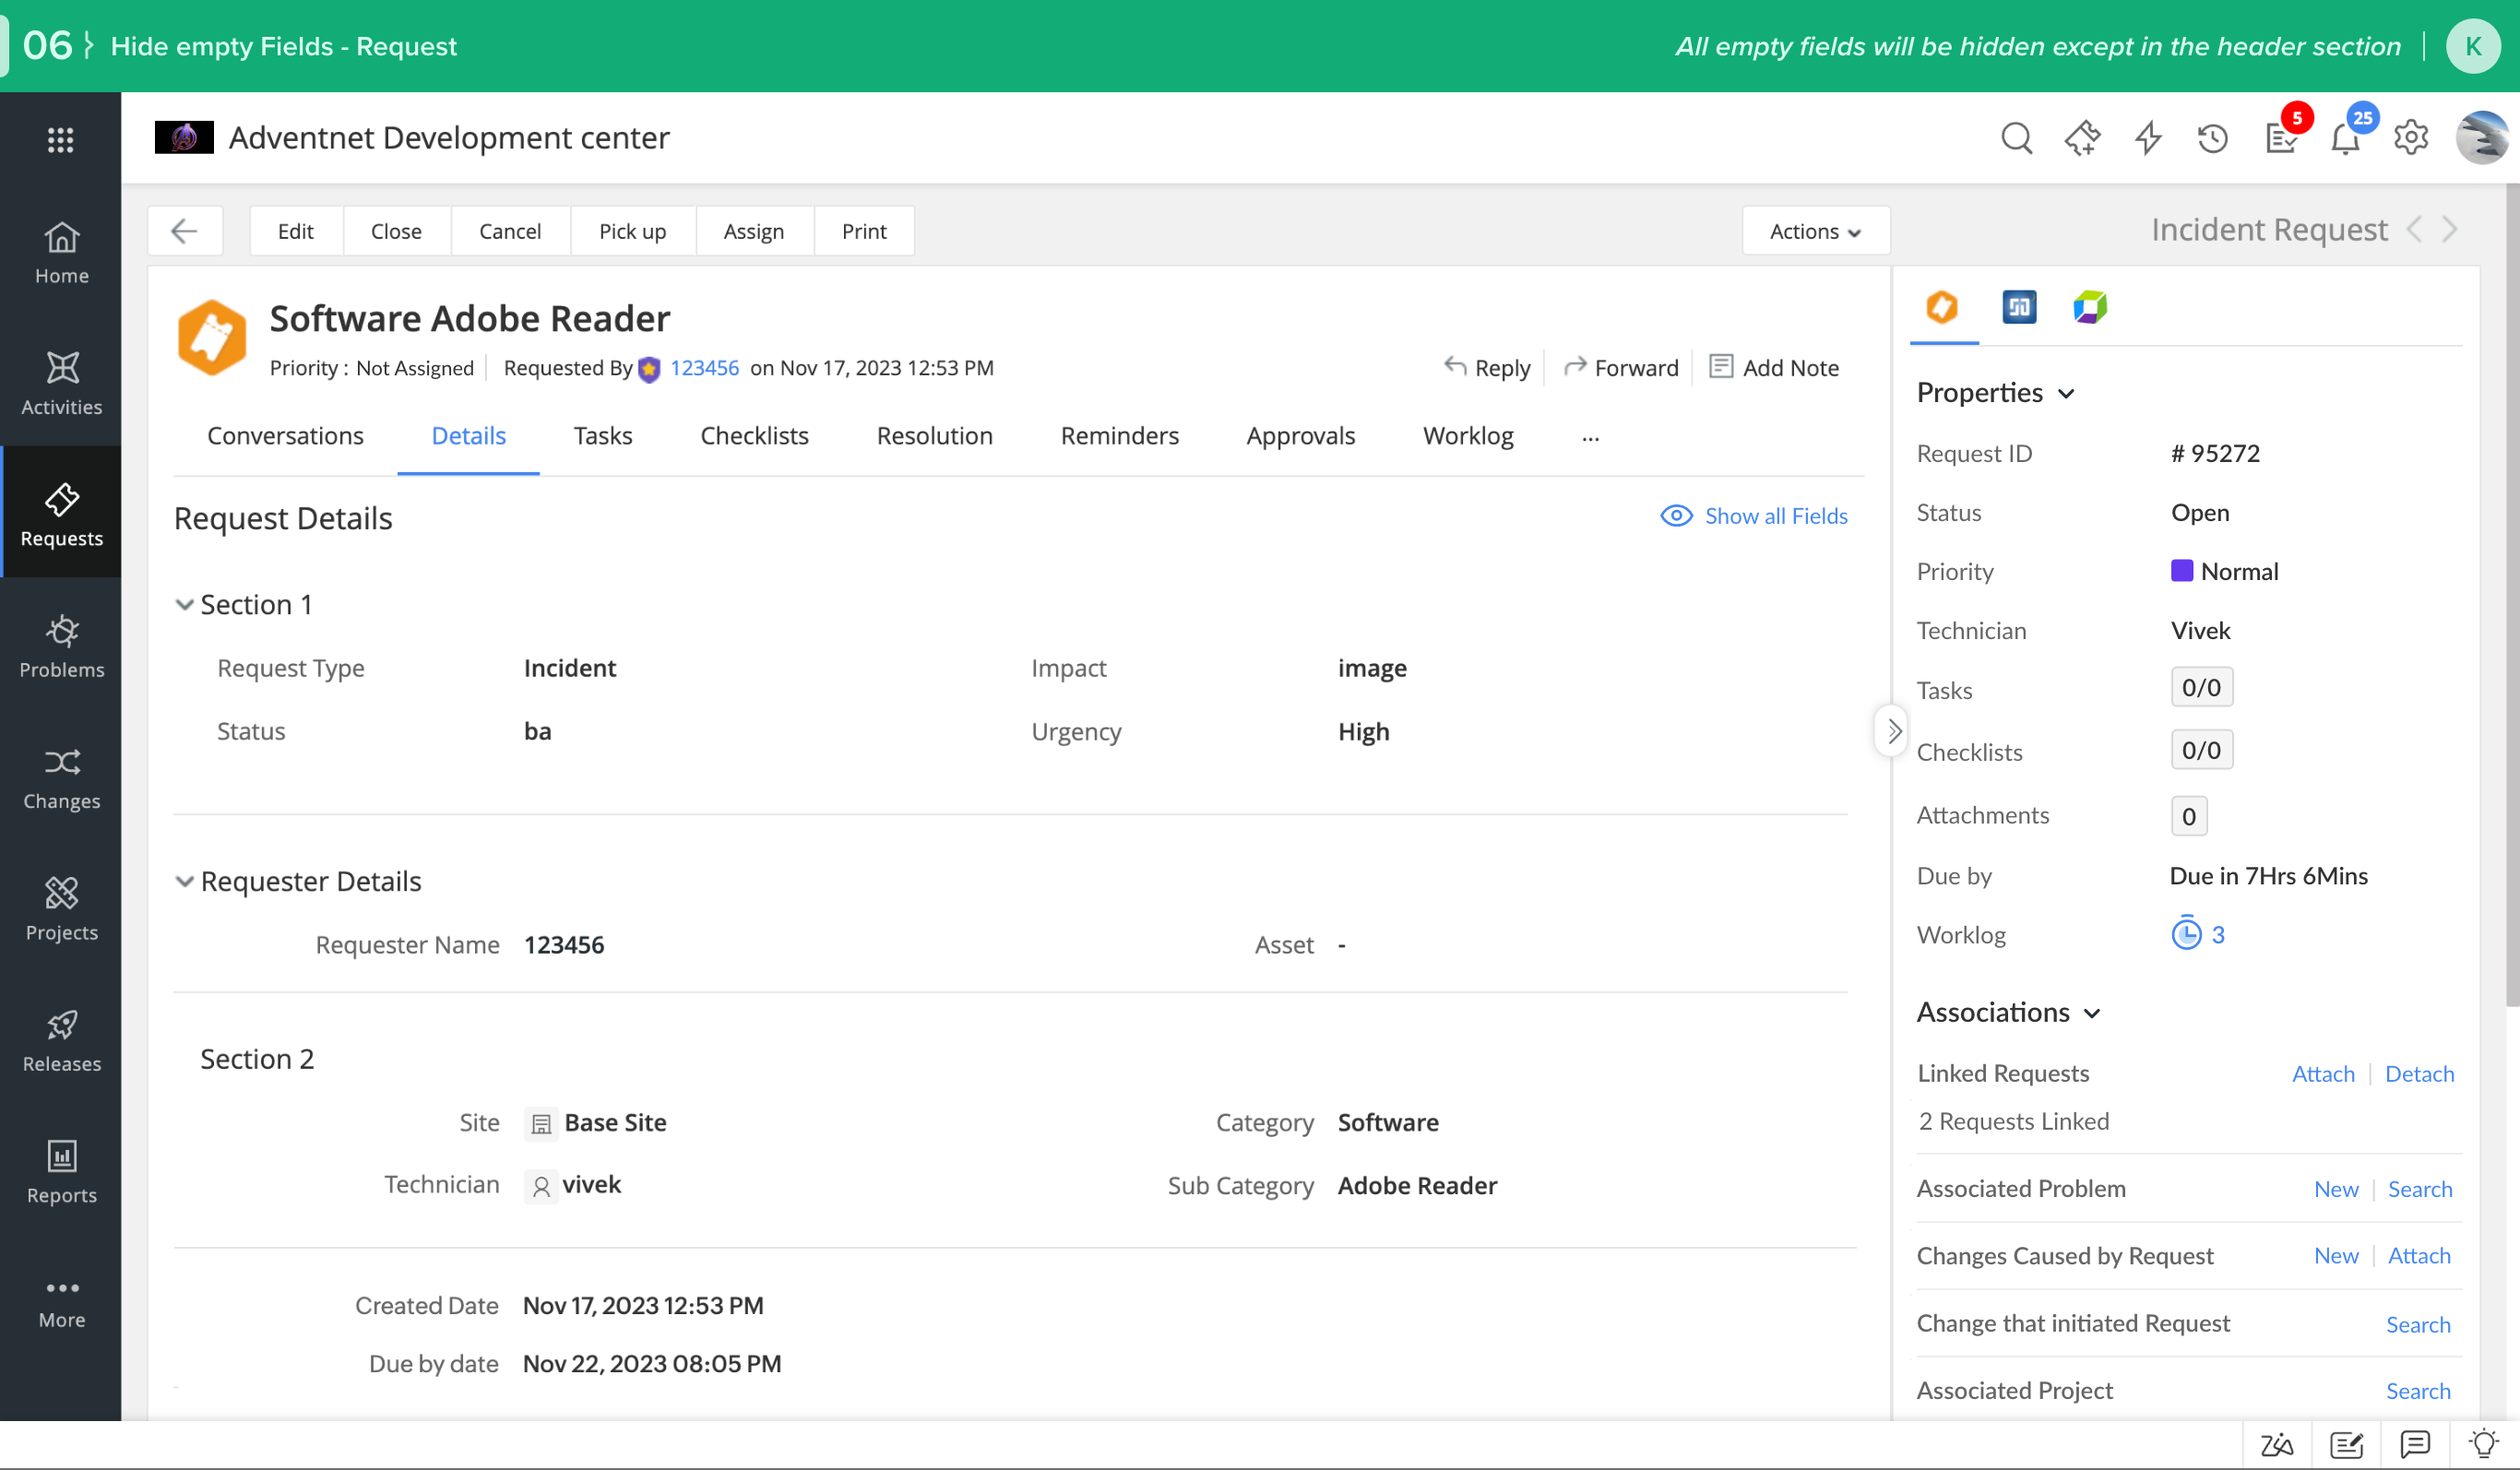Click the quick actions lightning icon
This screenshot has width=2520, height=1470.
pos(2147,138)
